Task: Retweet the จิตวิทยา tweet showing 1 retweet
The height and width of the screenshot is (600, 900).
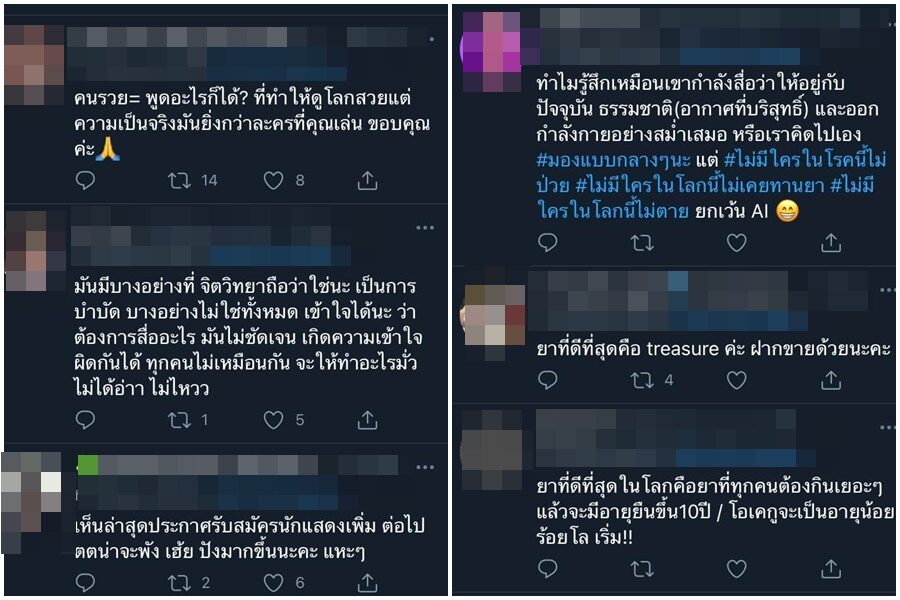Action: click(x=179, y=420)
